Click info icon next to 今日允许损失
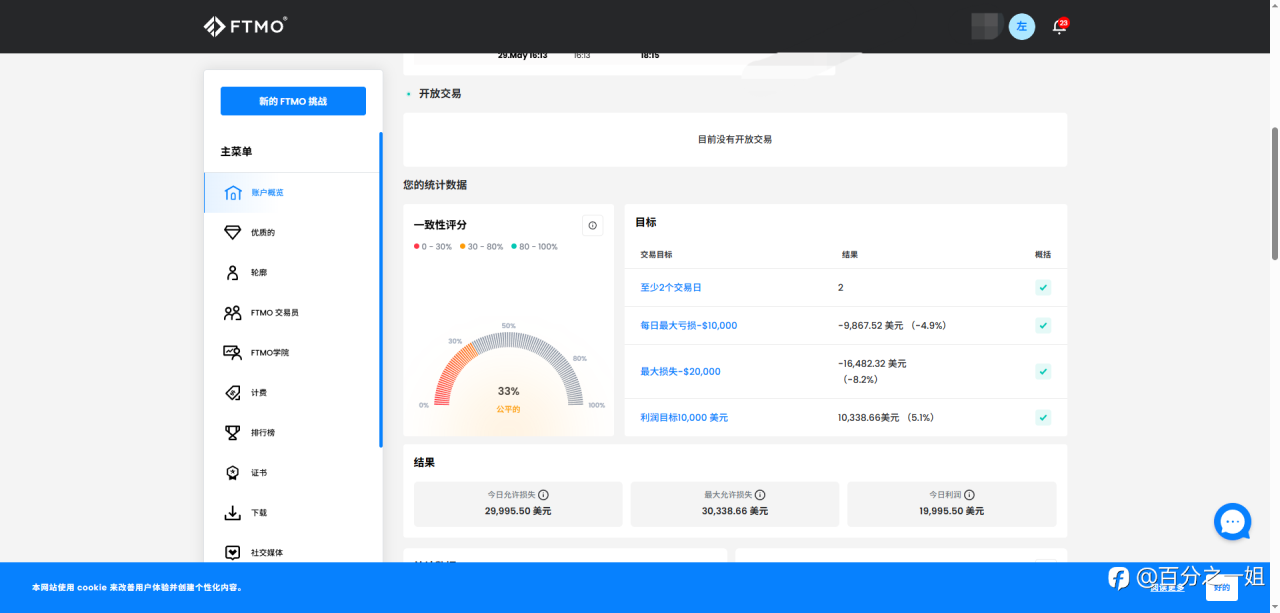1280x613 pixels. tap(544, 495)
